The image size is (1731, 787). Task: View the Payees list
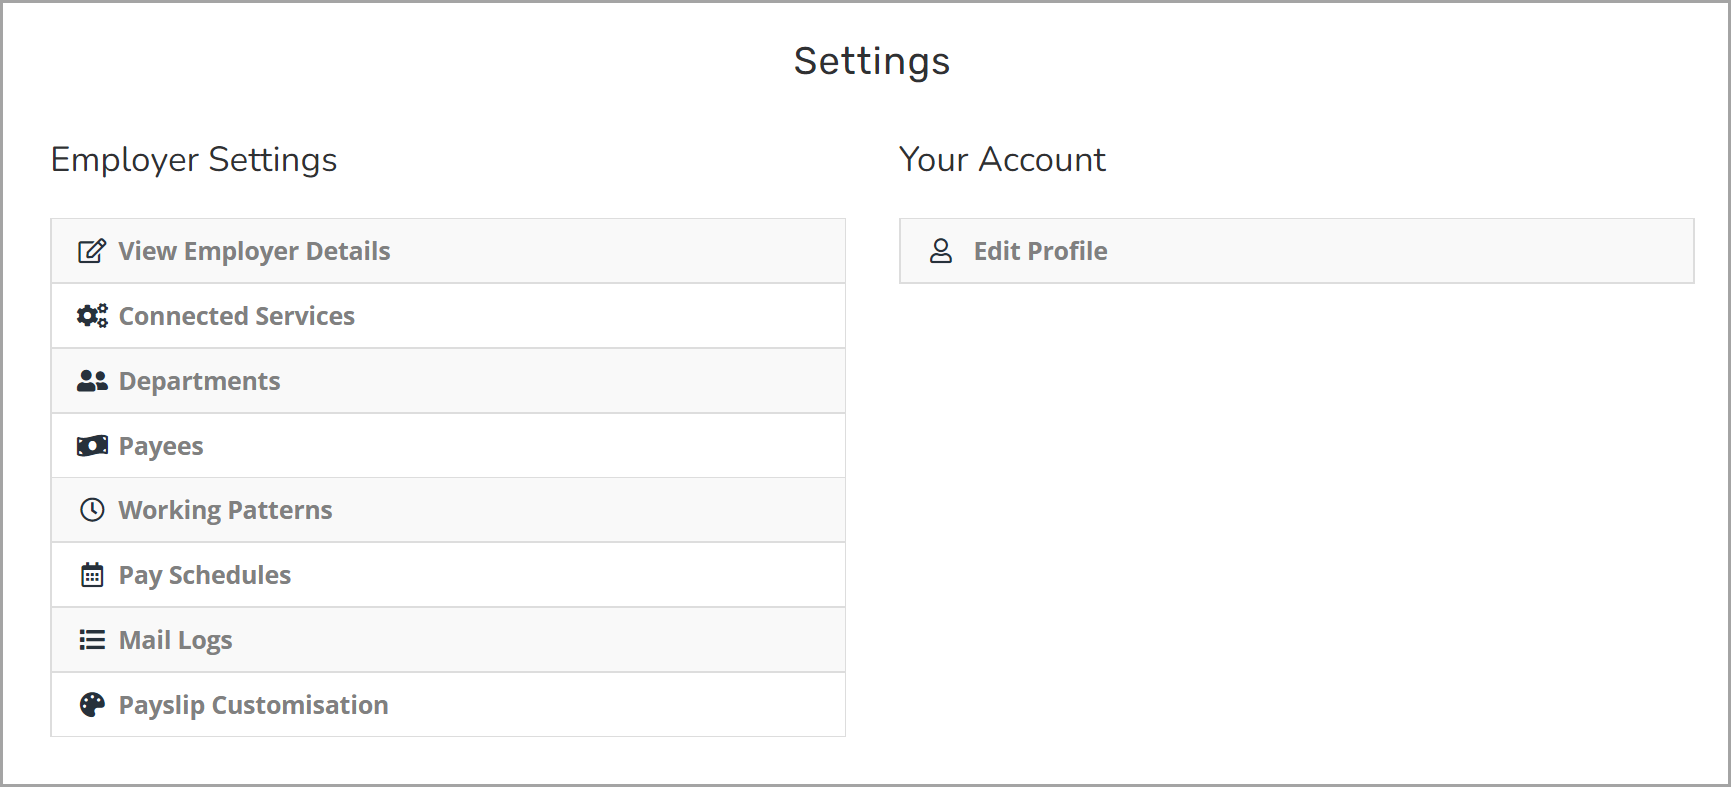point(160,445)
